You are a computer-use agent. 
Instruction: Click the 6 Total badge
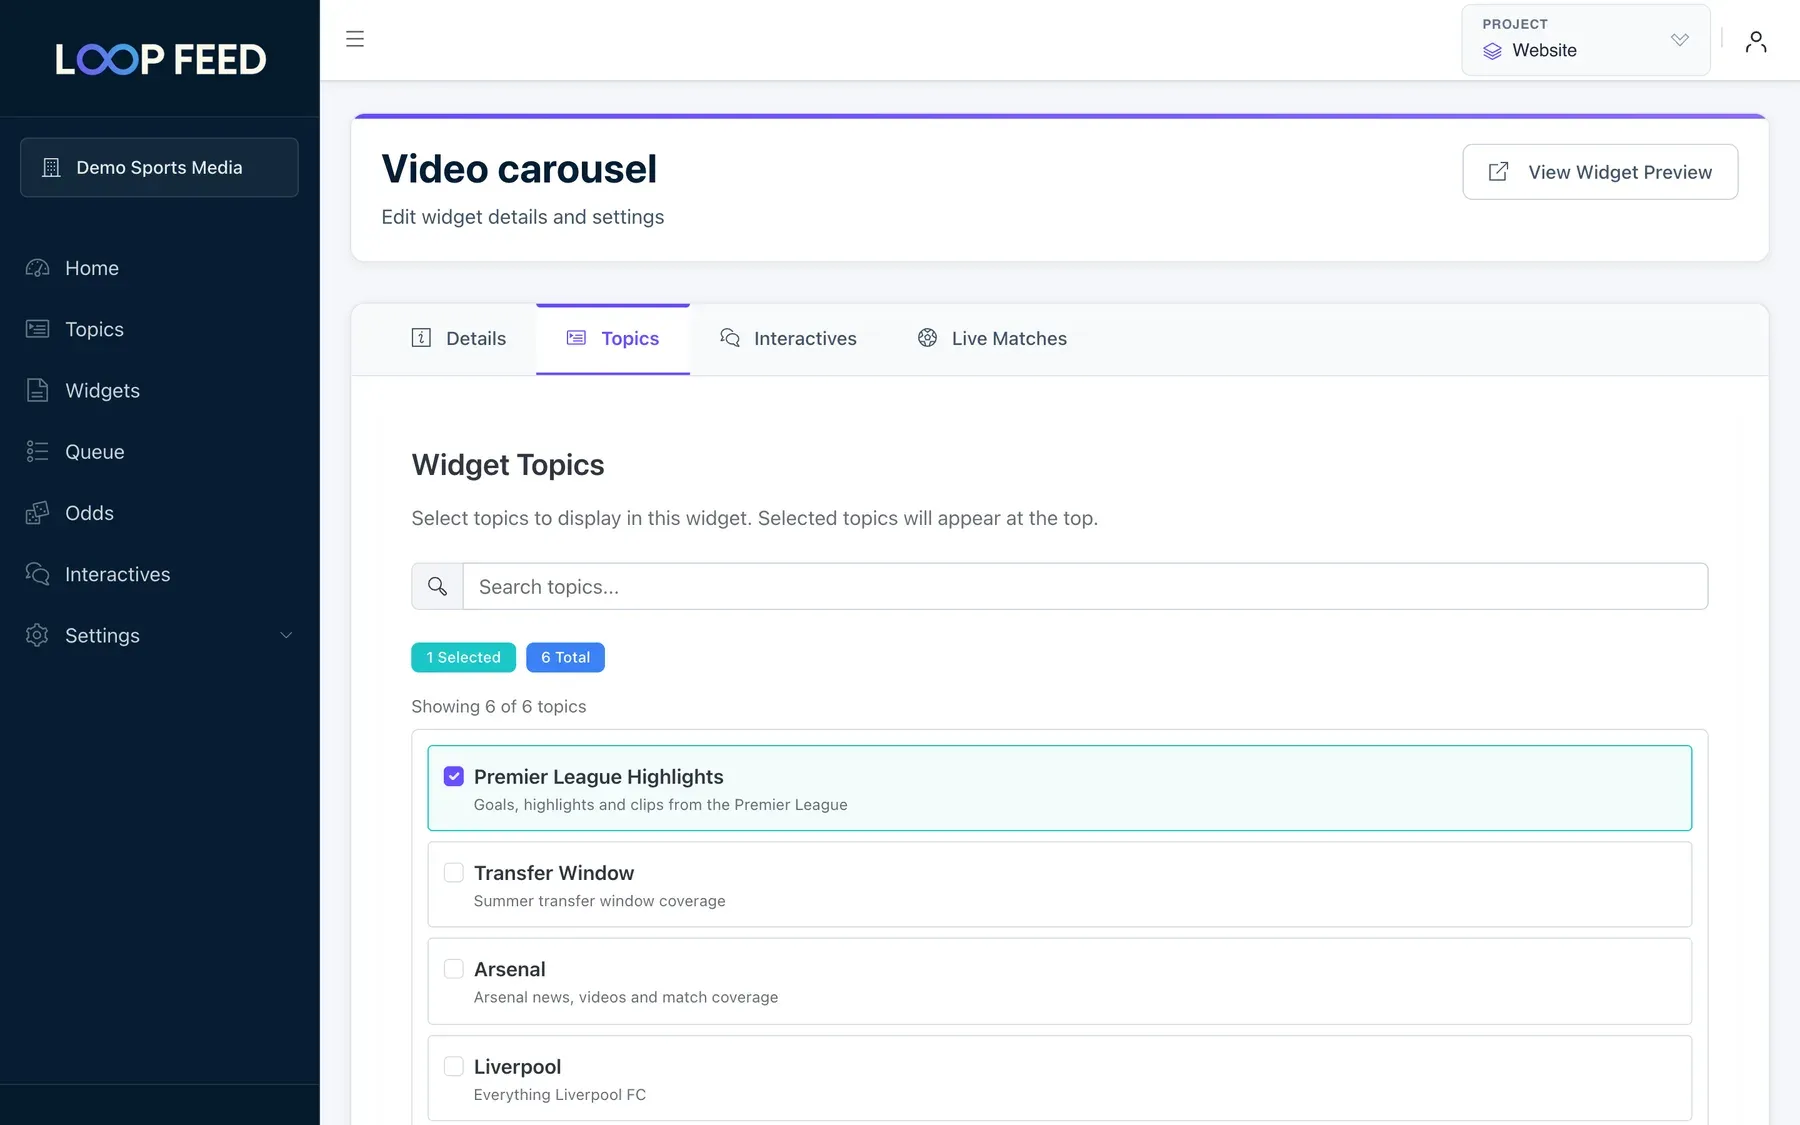pyautogui.click(x=565, y=657)
